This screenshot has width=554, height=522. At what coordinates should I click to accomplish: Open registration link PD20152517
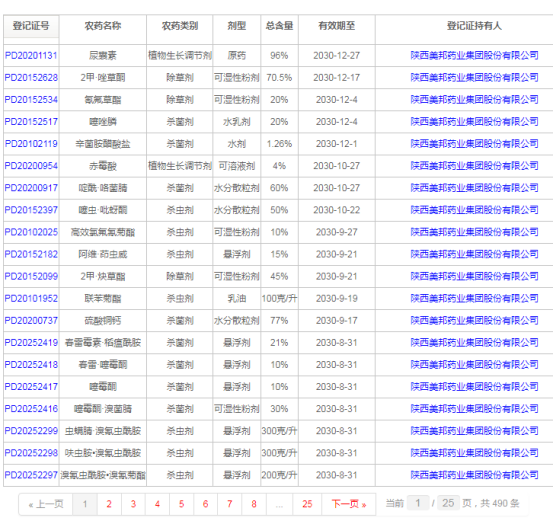31,122
